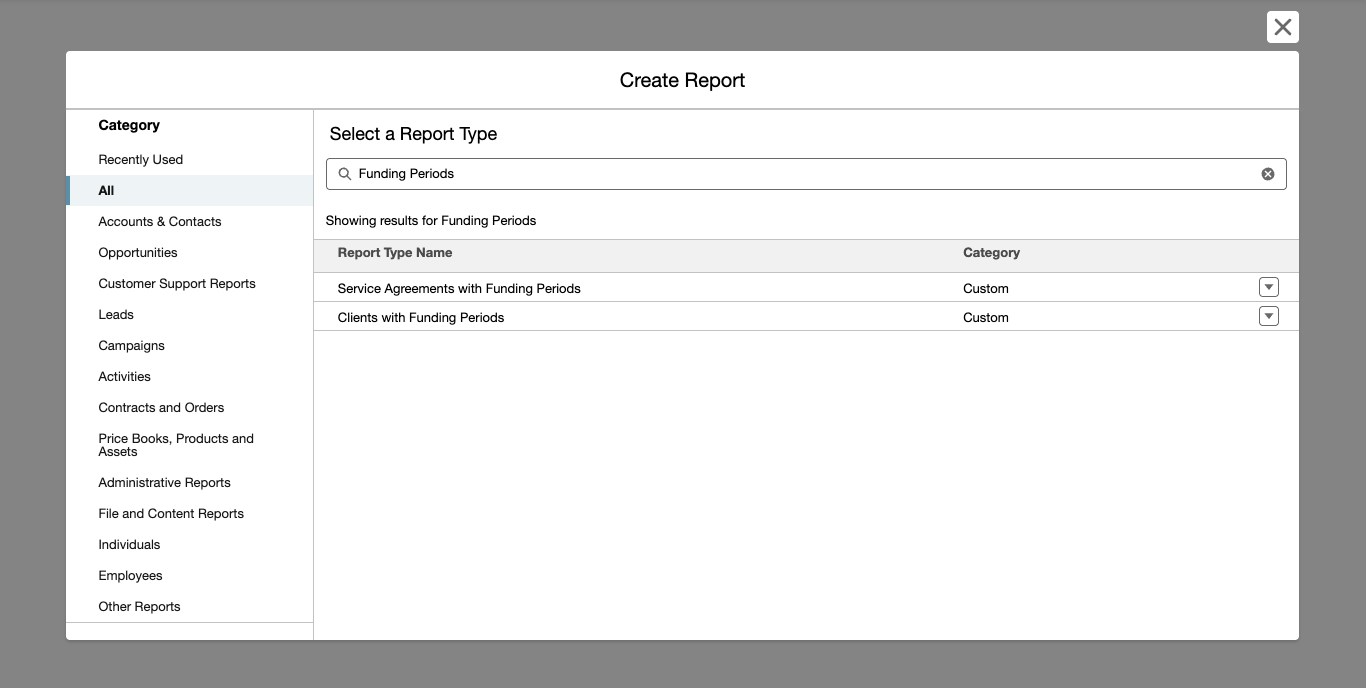Choose the Recently Used category
This screenshot has width=1366, height=688.
[140, 160]
